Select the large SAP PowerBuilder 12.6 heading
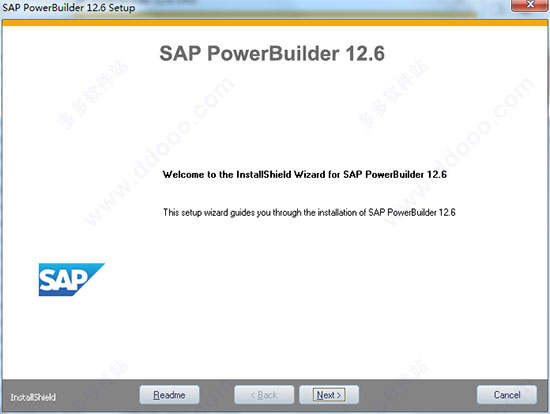Image resolution: width=550 pixels, height=414 pixels. pyautogui.click(x=272, y=53)
